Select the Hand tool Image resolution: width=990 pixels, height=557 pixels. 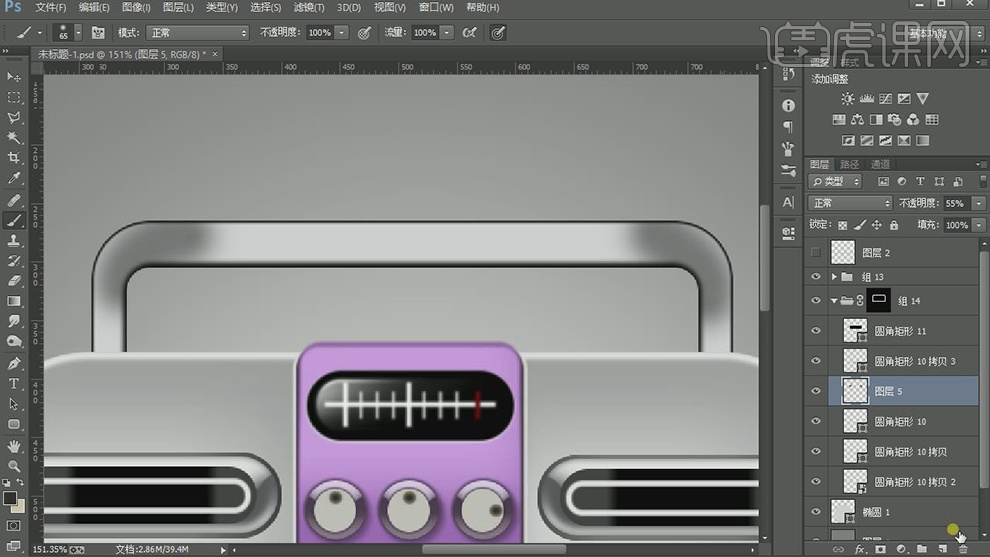coord(13,446)
